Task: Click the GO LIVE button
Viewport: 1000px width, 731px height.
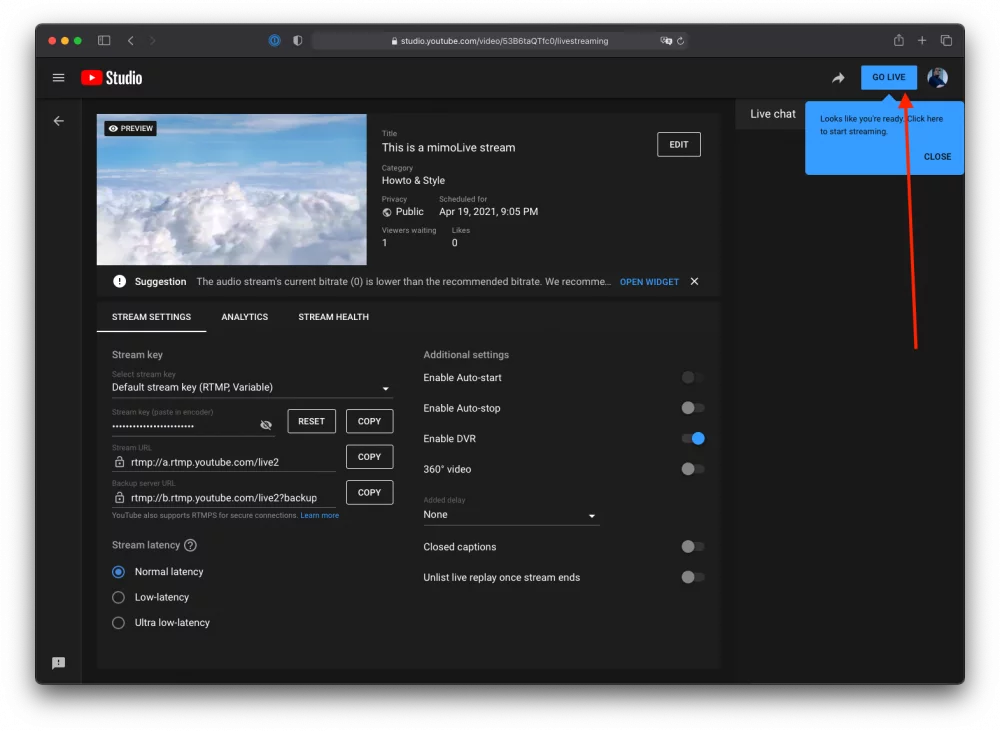Action: tap(888, 77)
